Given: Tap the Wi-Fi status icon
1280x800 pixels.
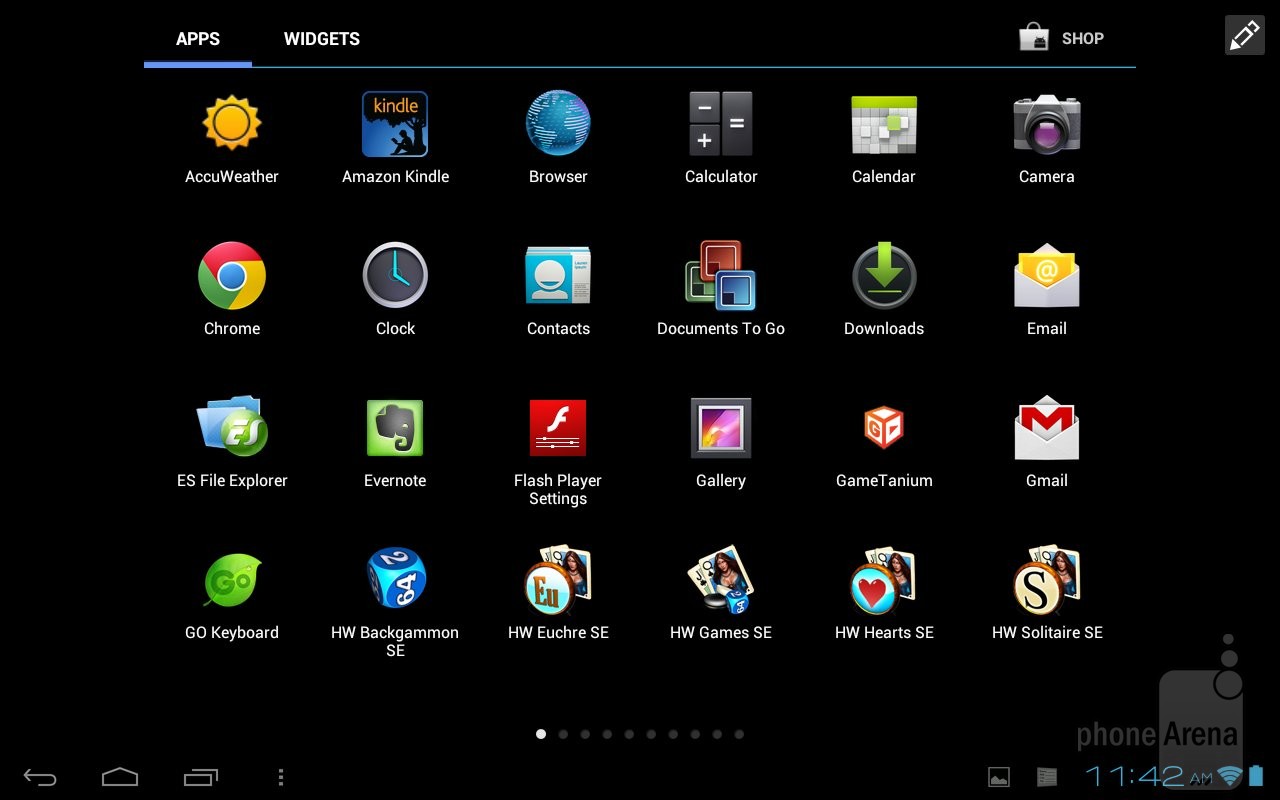Looking at the screenshot, I should point(1230,776).
